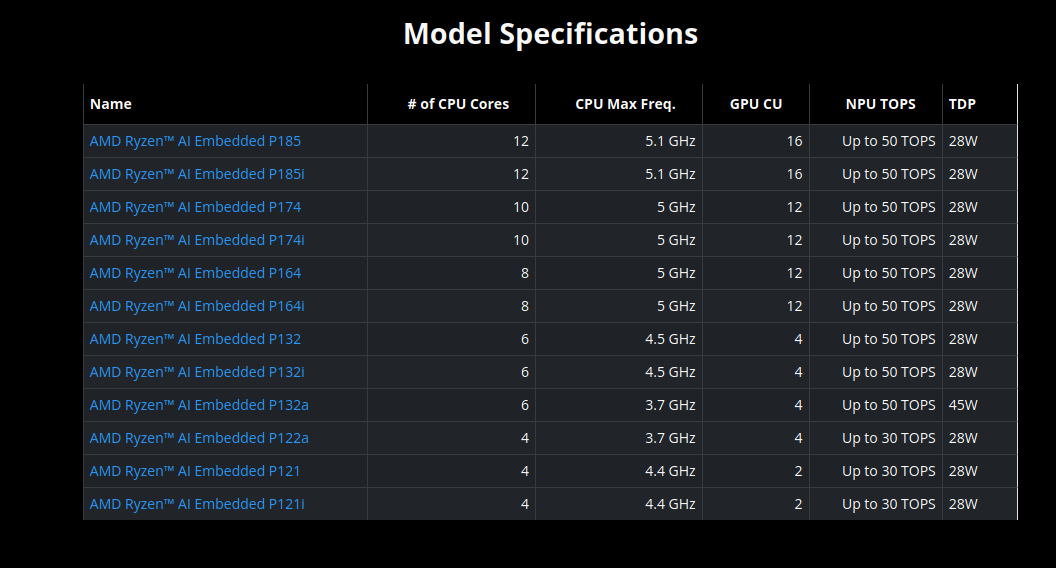Open the AMD Ryzen AI Embedded P132a link

pos(199,405)
